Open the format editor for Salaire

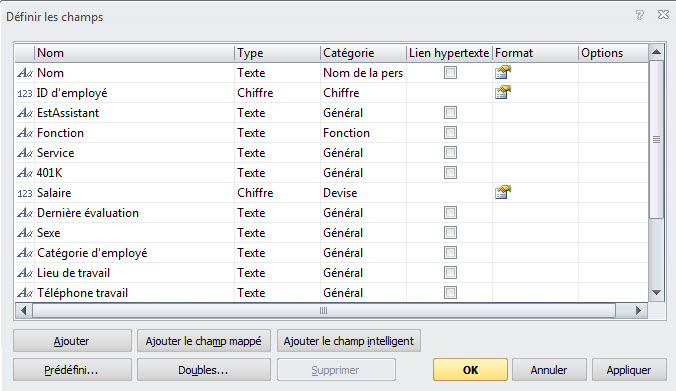coord(503,192)
